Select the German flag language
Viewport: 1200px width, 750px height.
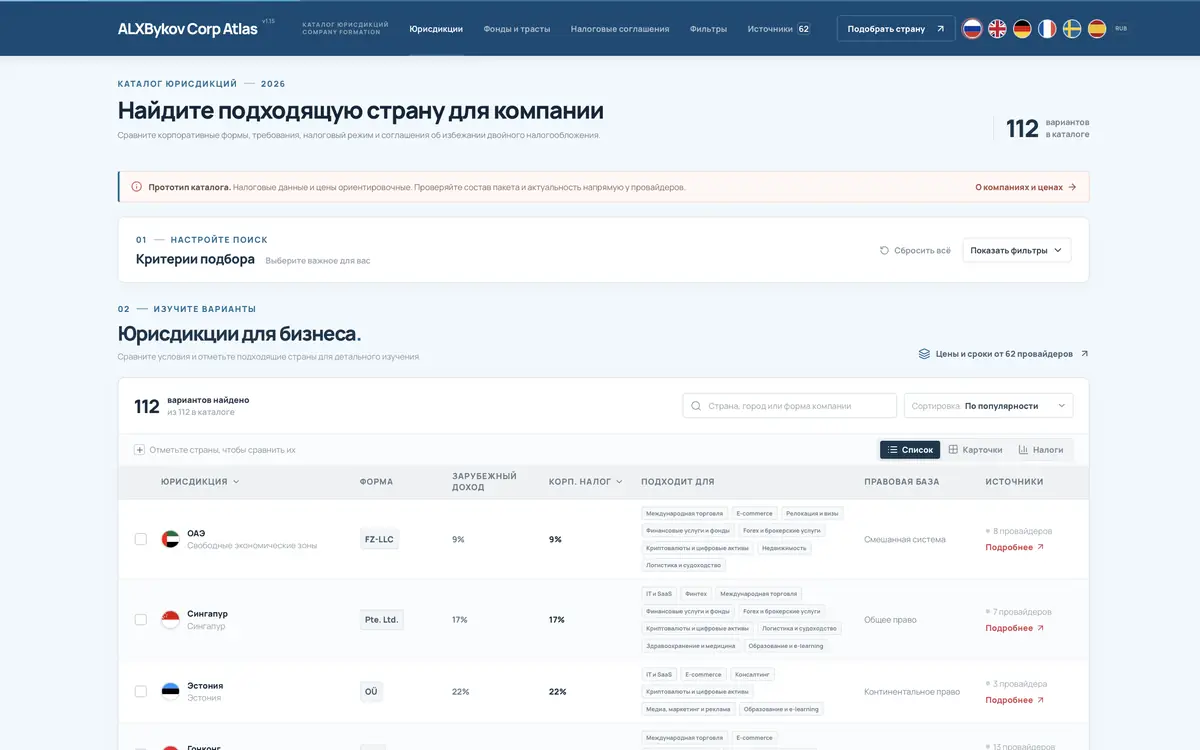point(1022,29)
